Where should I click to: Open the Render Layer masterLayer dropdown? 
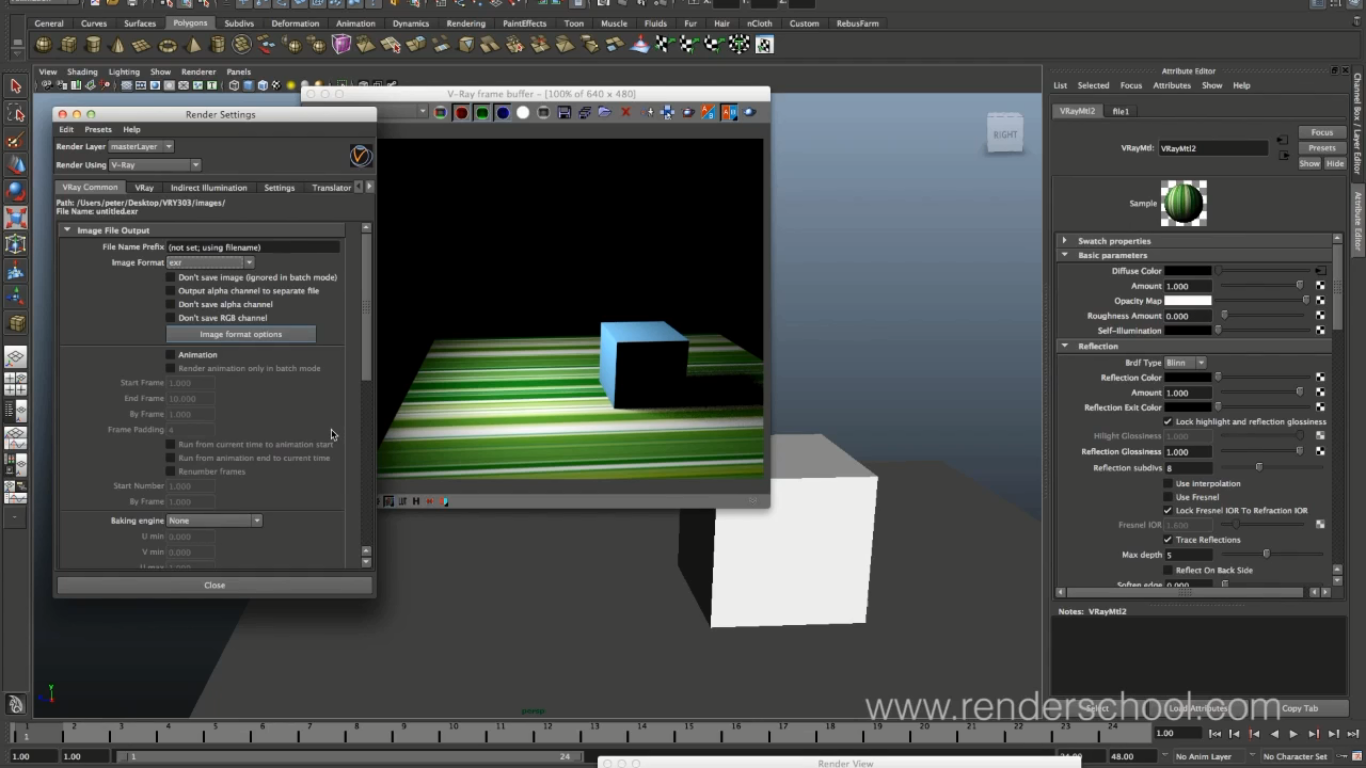click(x=141, y=147)
